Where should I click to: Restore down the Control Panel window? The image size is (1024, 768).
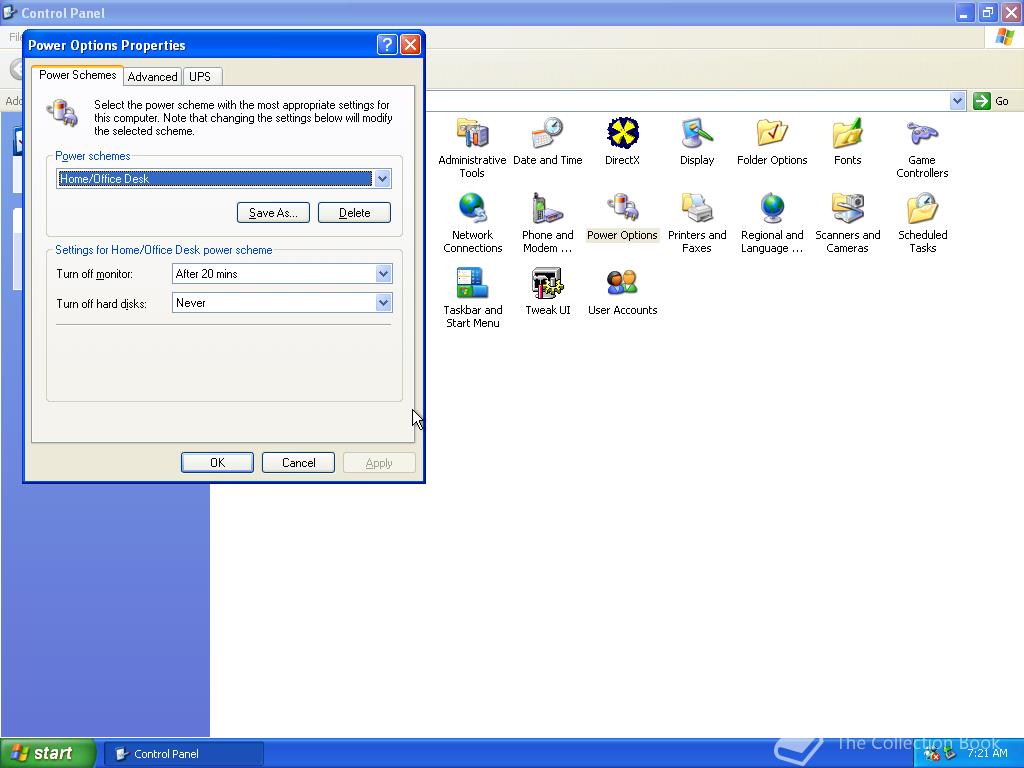(987, 12)
